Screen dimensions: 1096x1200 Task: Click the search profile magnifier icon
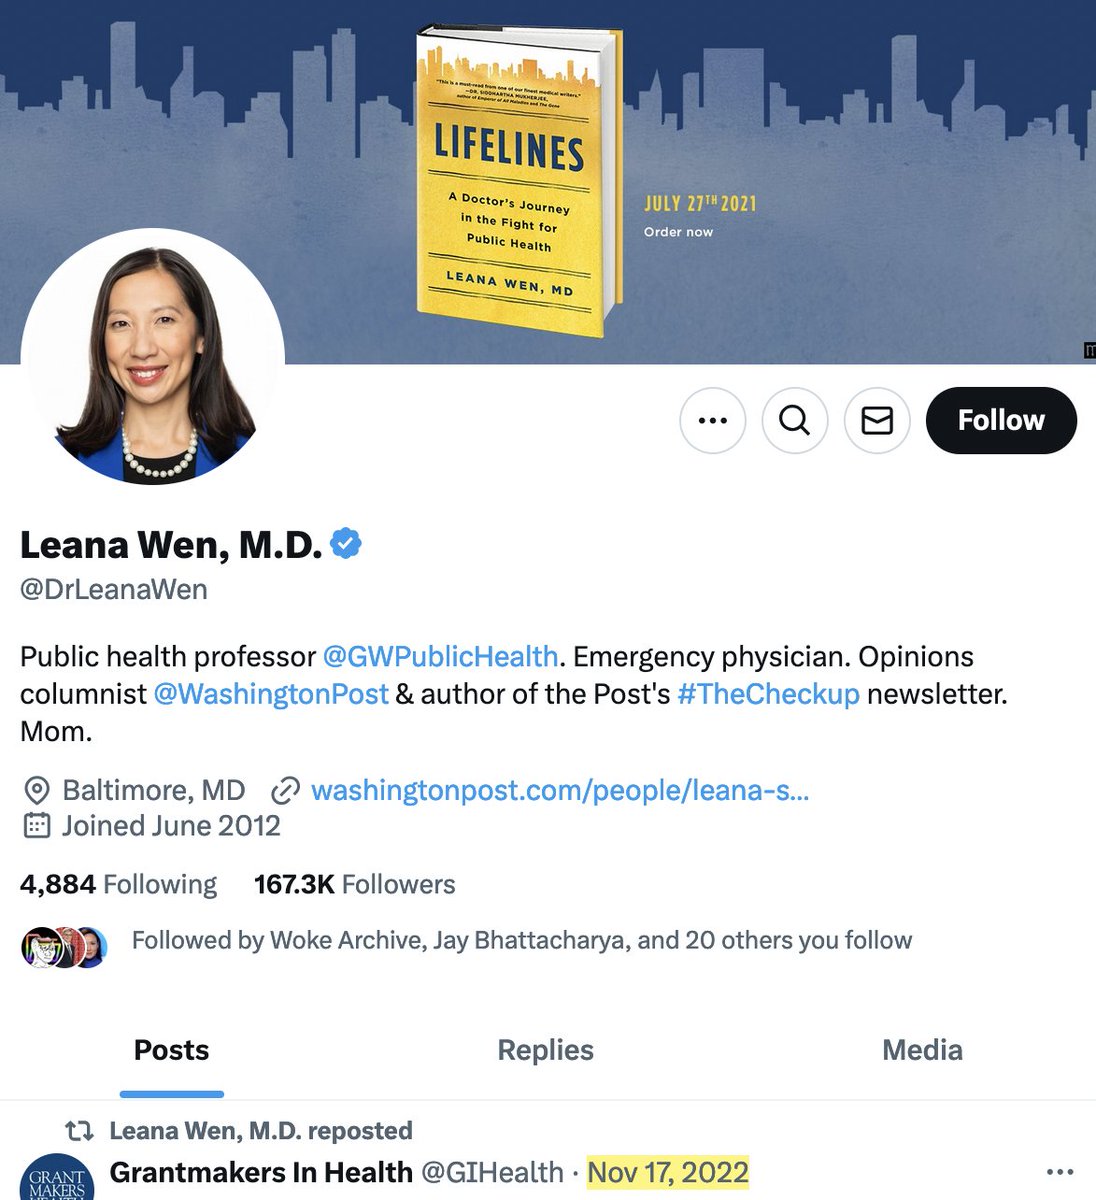point(794,420)
